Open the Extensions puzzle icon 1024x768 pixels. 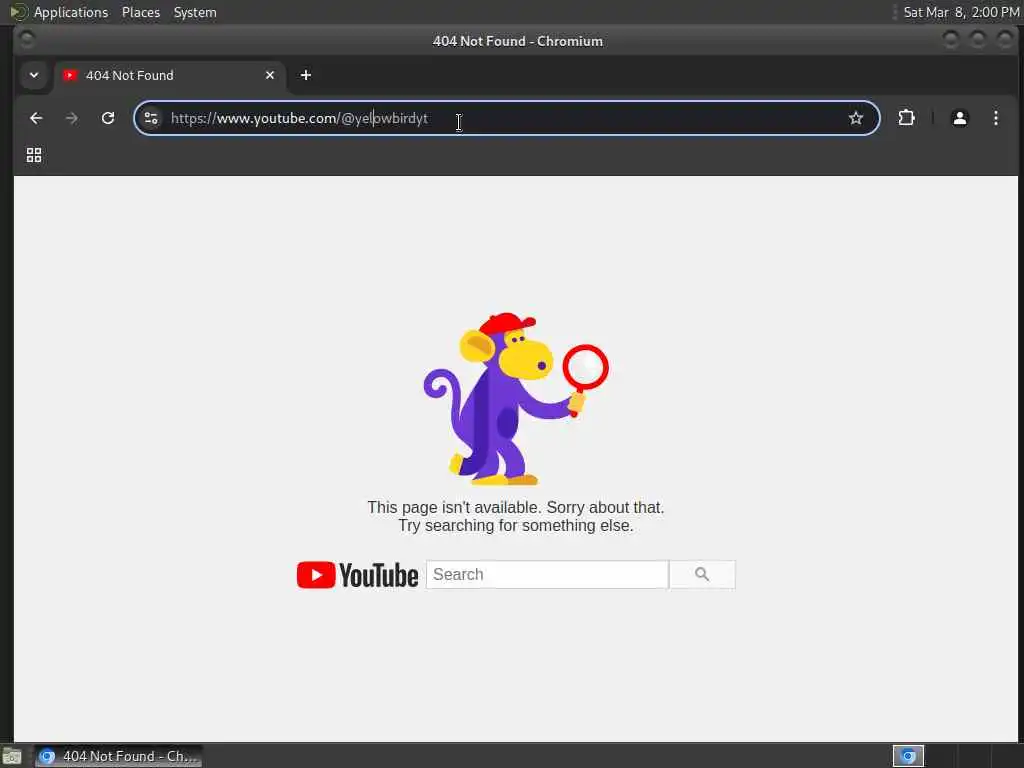pos(906,118)
